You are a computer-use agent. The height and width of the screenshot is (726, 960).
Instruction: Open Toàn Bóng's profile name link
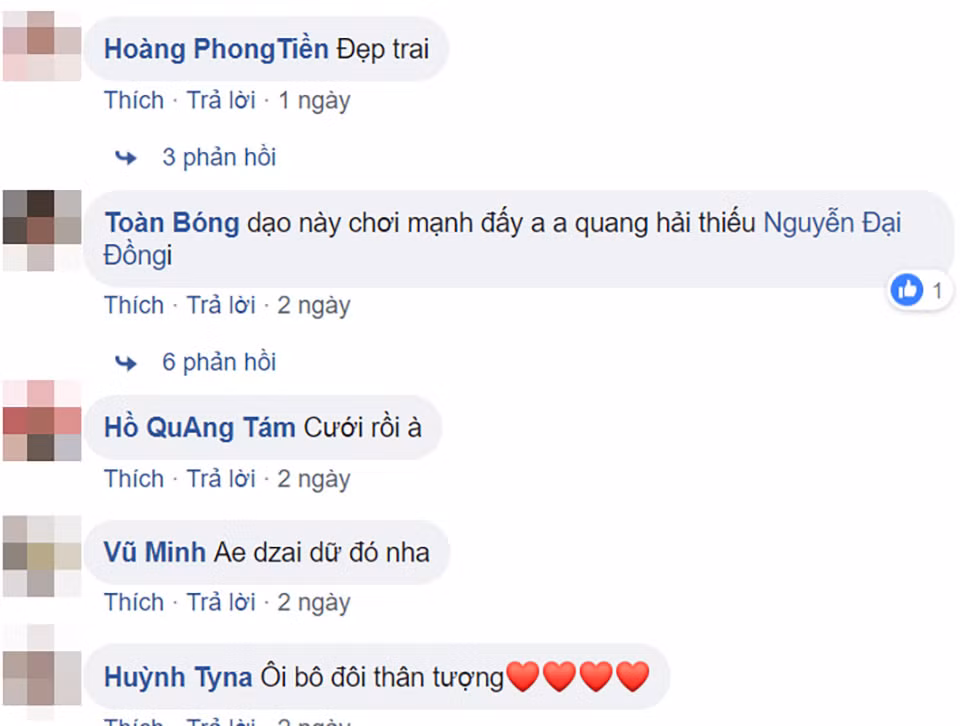171,223
